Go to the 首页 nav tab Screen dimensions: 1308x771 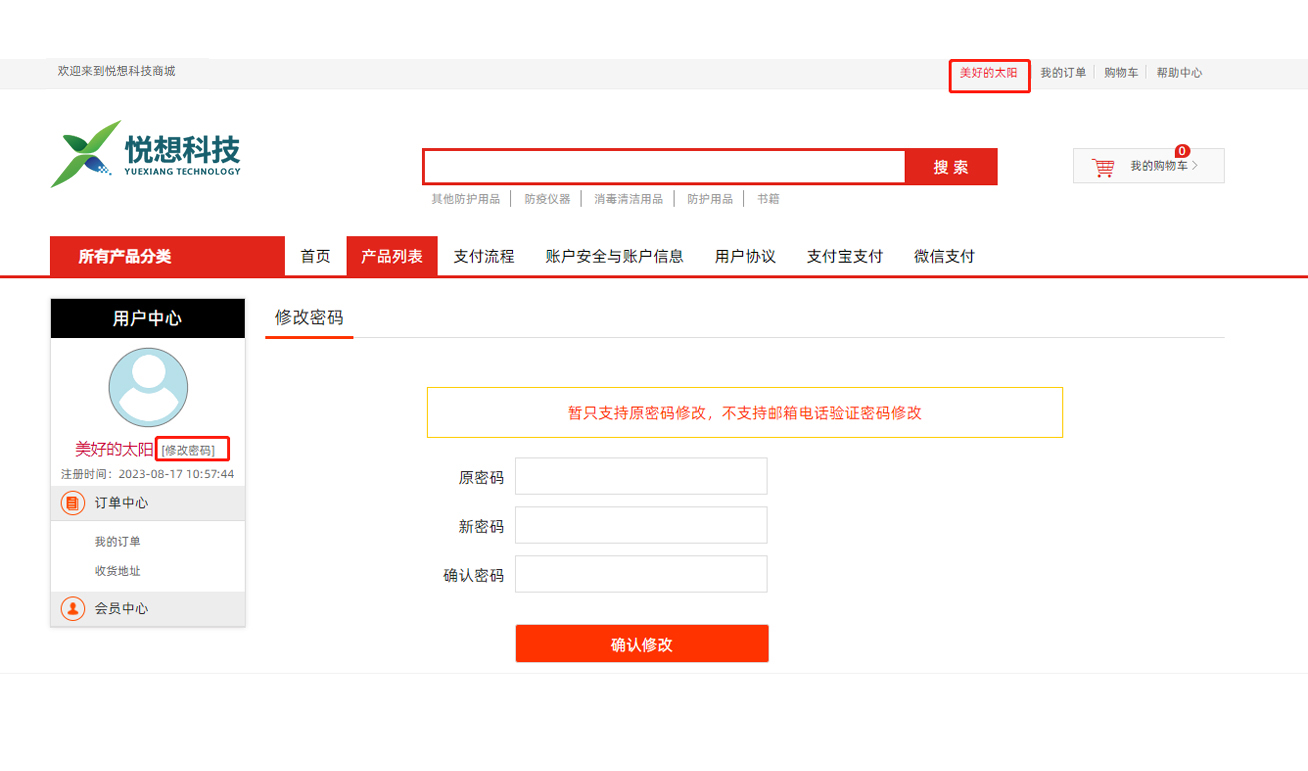tap(315, 256)
